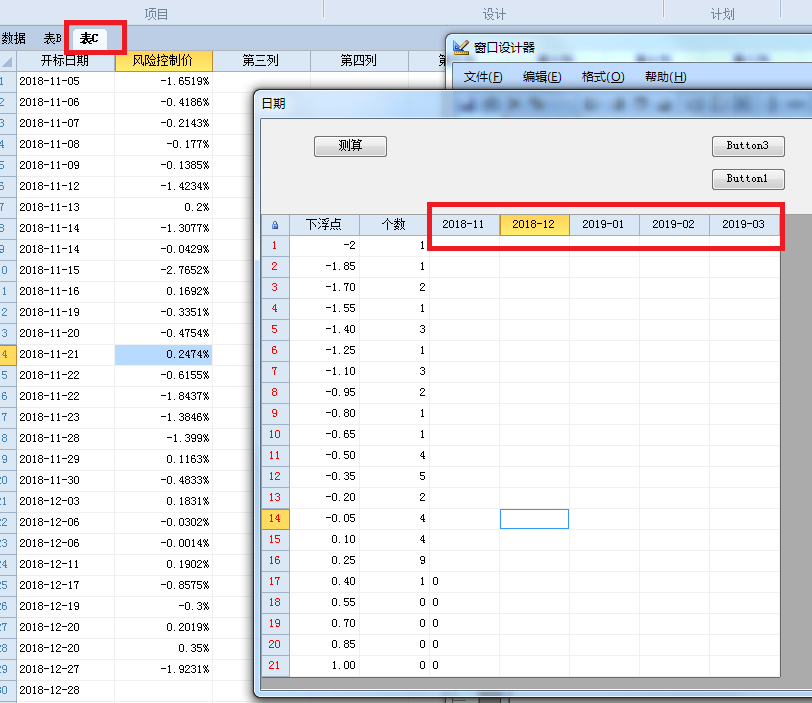Image resolution: width=812 pixels, height=703 pixels.
Task: Click the cell showing -1.4234%
Action: [164, 187]
